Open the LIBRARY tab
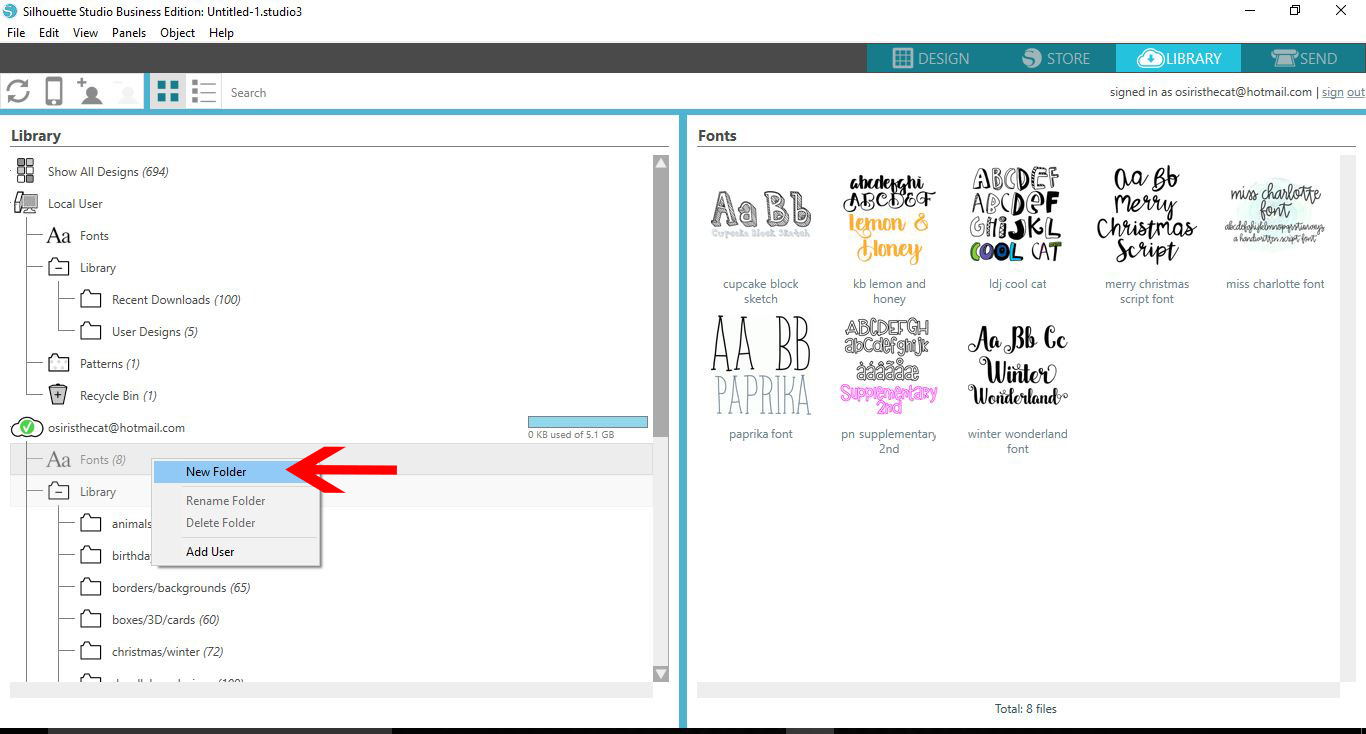 pyautogui.click(x=1179, y=58)
